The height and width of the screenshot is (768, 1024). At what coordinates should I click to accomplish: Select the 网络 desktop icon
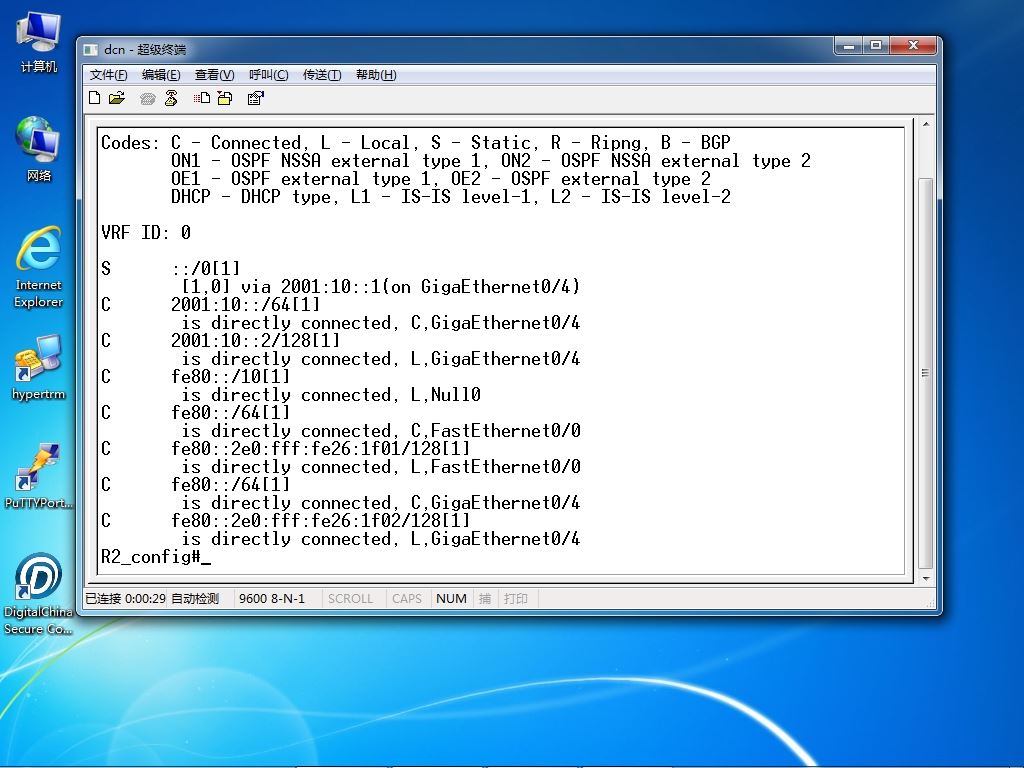(x=39, y=149)
